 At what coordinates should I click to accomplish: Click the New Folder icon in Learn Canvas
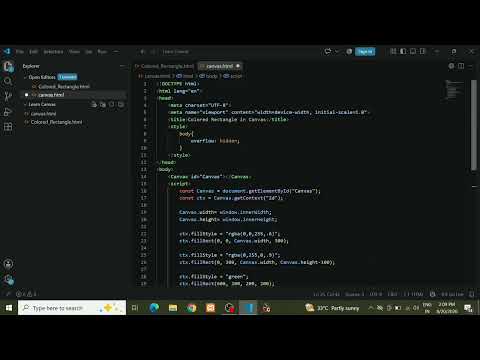point(103,105)
